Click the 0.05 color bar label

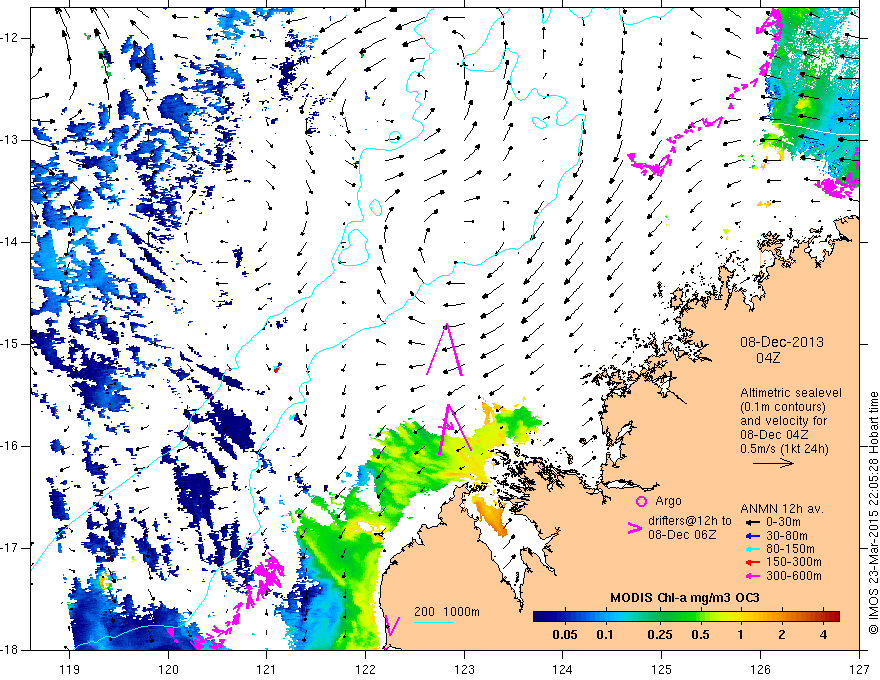point(565,635)
